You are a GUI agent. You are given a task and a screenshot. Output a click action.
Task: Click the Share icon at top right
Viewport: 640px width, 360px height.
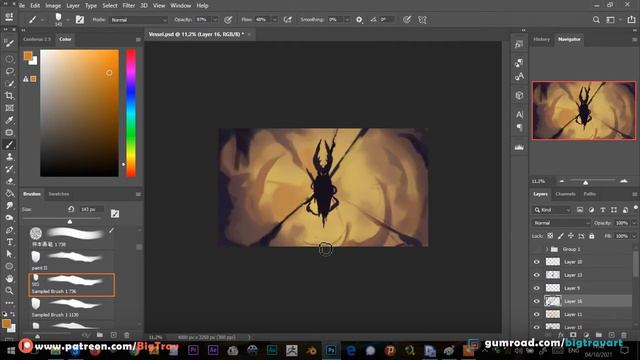[x=631, y=20]
